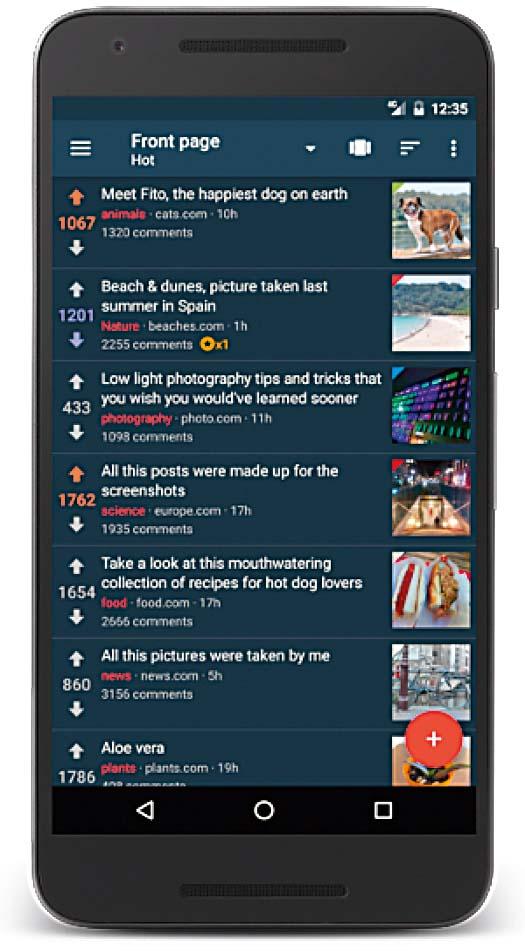Upvote the Aloe vera post
Screen dimensions: 525x951
pyautogui.click(x=76, y=751)
